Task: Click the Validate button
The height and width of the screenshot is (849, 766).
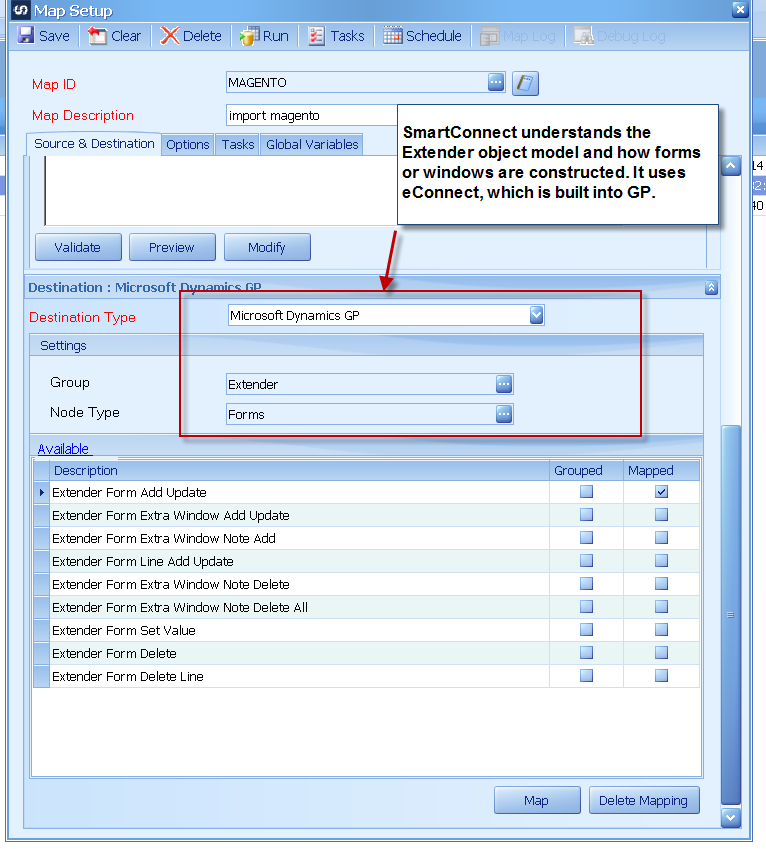Action: (x=78, y=247)
